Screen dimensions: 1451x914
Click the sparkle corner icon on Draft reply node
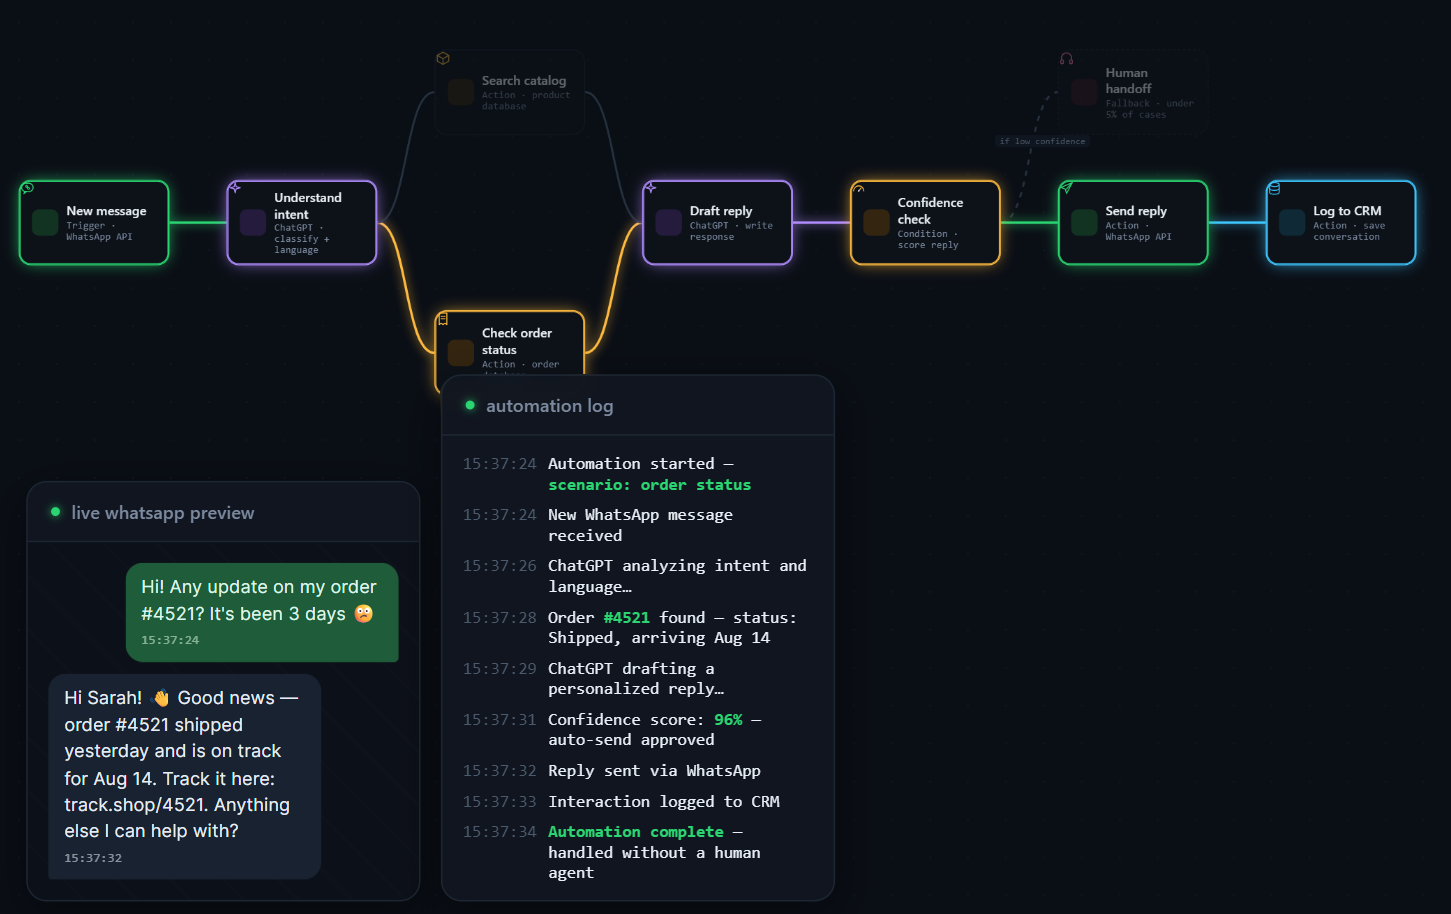point(651,188)
